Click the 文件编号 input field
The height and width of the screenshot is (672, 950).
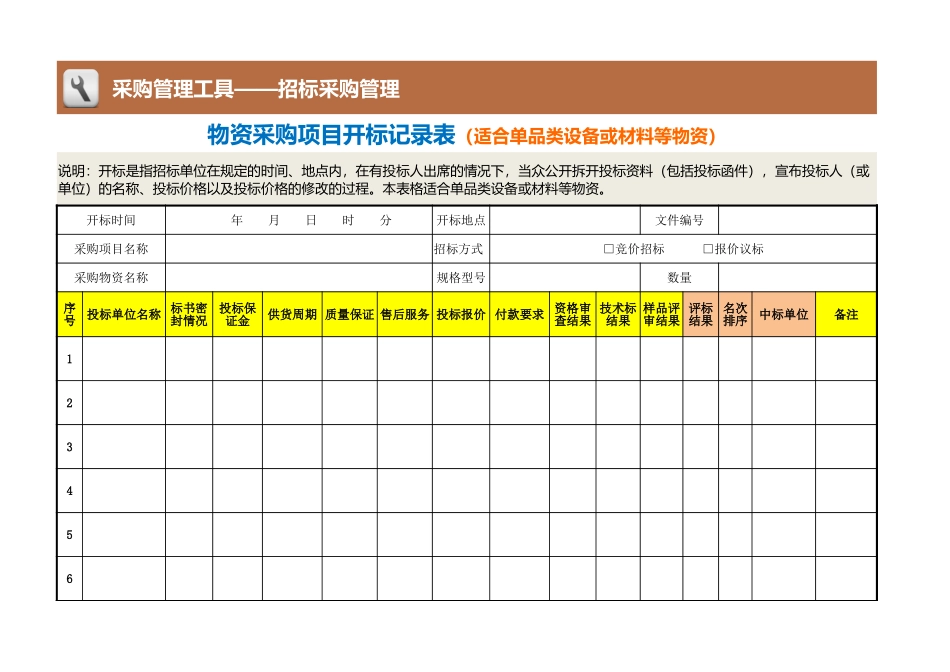point(795,220)
